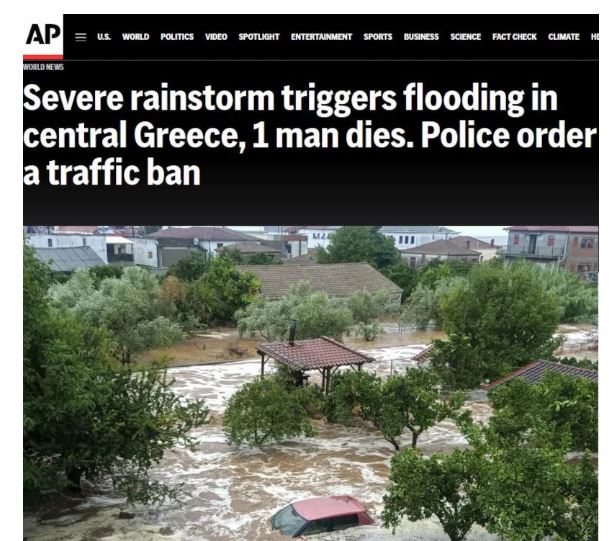
Task: Select the Science nav item
Action: click(465, 37)
